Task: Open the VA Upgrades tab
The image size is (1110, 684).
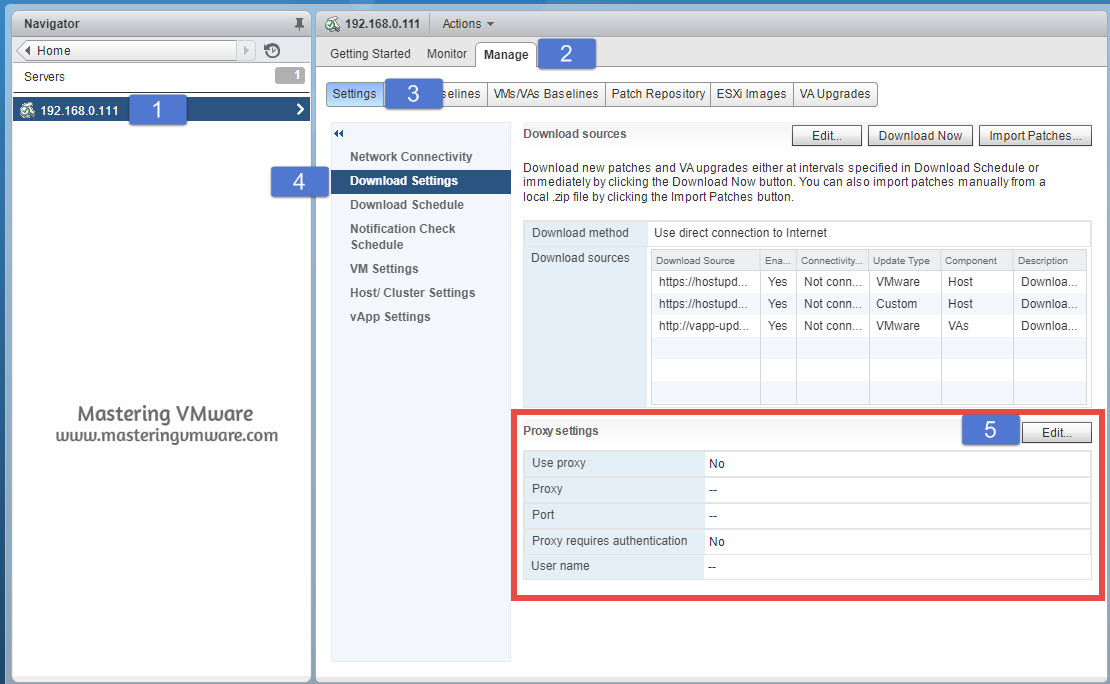Action: tap(835, 93)
